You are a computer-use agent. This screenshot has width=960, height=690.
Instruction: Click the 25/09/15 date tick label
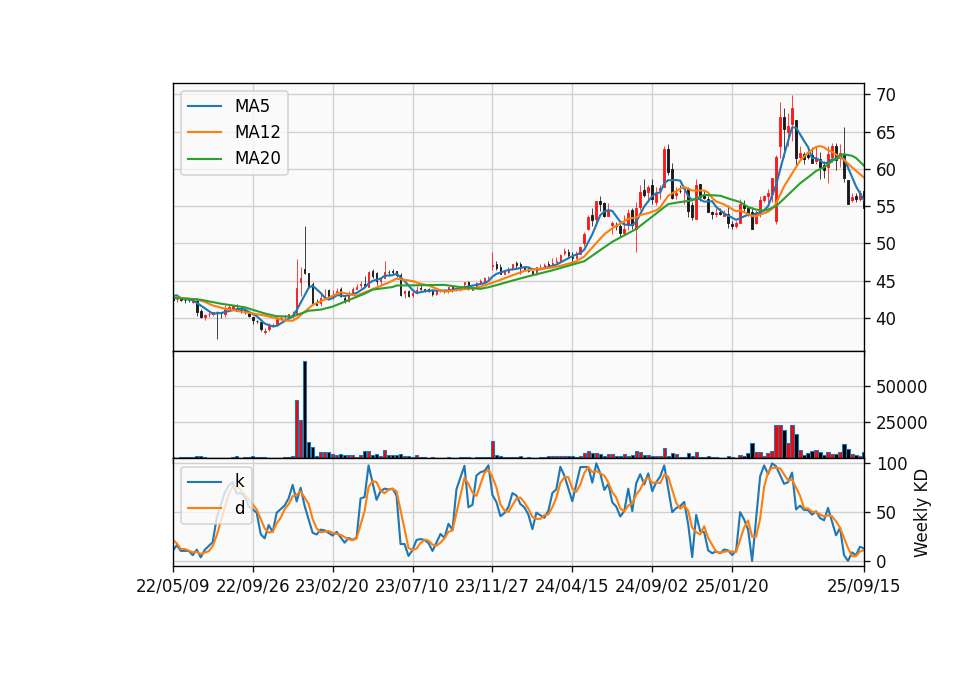[x=864, y=586]
